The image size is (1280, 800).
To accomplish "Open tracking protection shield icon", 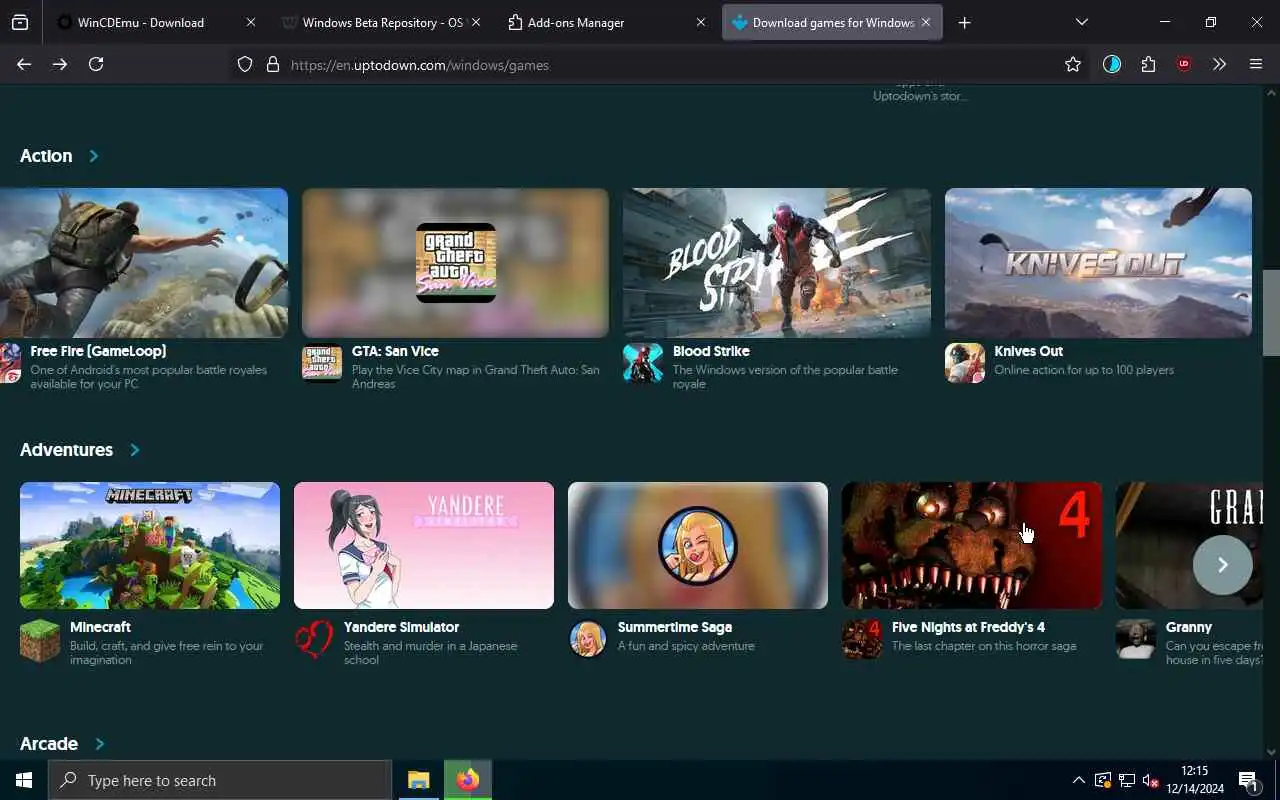I will pos(245,64).
